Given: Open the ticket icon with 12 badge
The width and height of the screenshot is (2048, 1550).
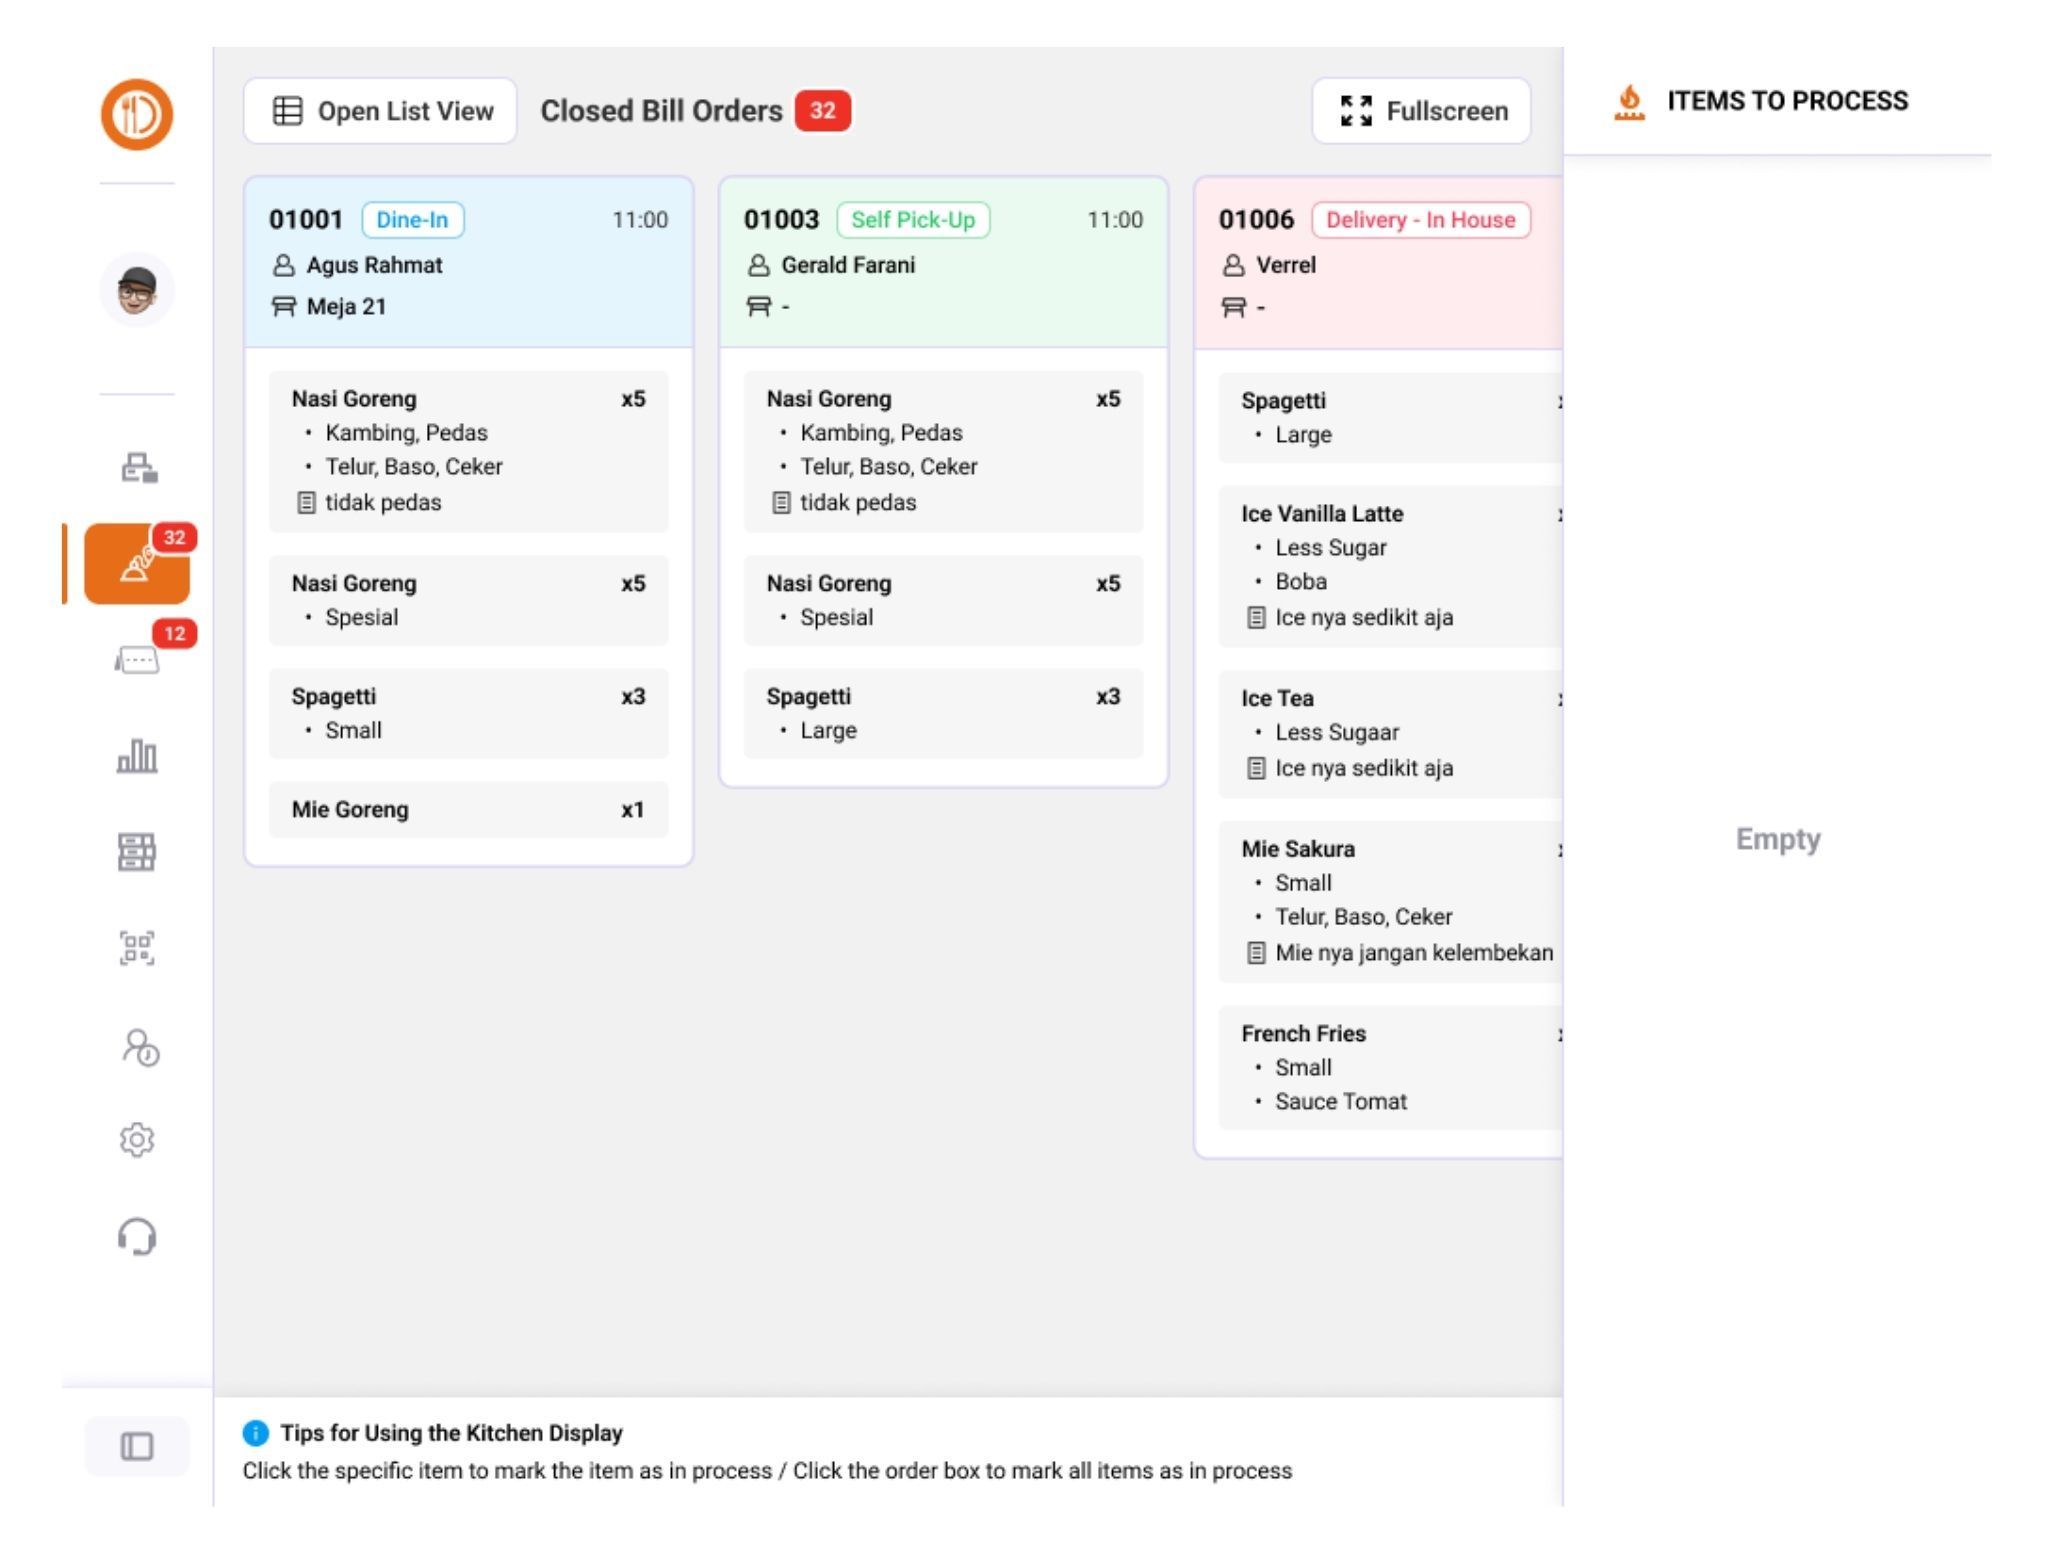Looking at the screenshot, I should pos(137,660).
